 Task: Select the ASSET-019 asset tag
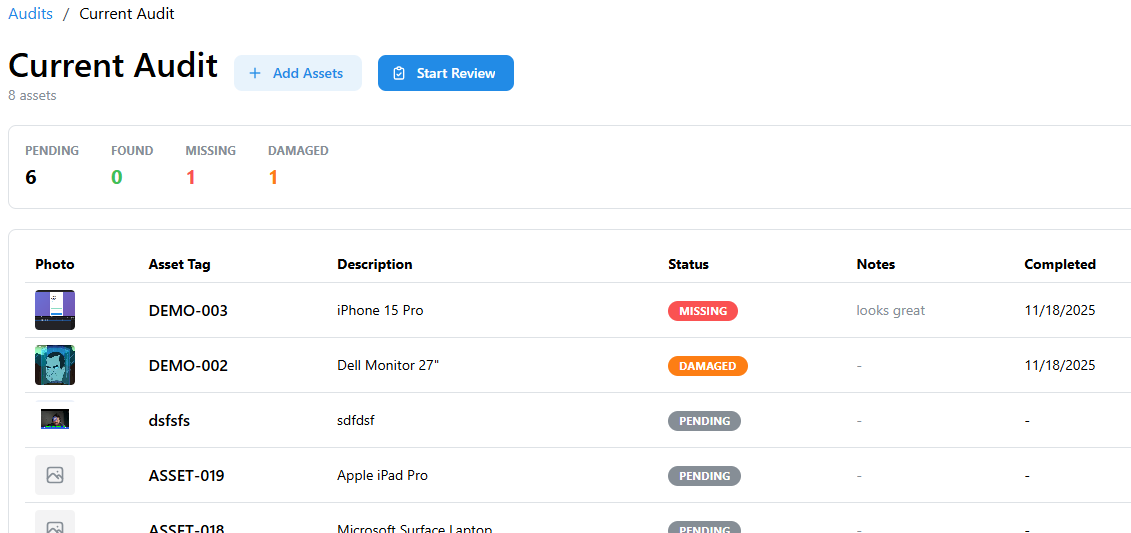[x=186, y=476]
